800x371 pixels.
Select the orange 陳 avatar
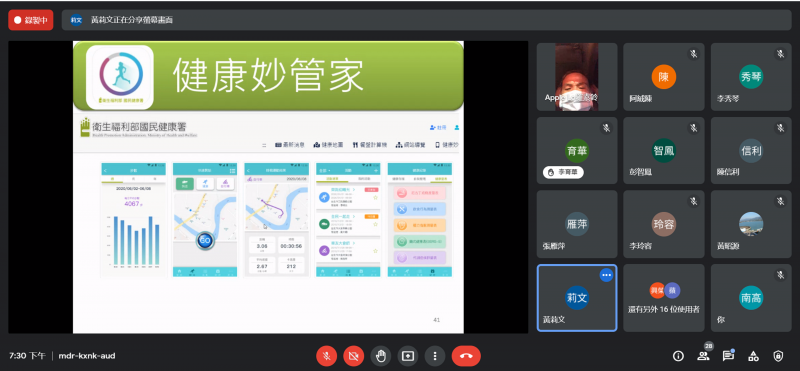664,77
